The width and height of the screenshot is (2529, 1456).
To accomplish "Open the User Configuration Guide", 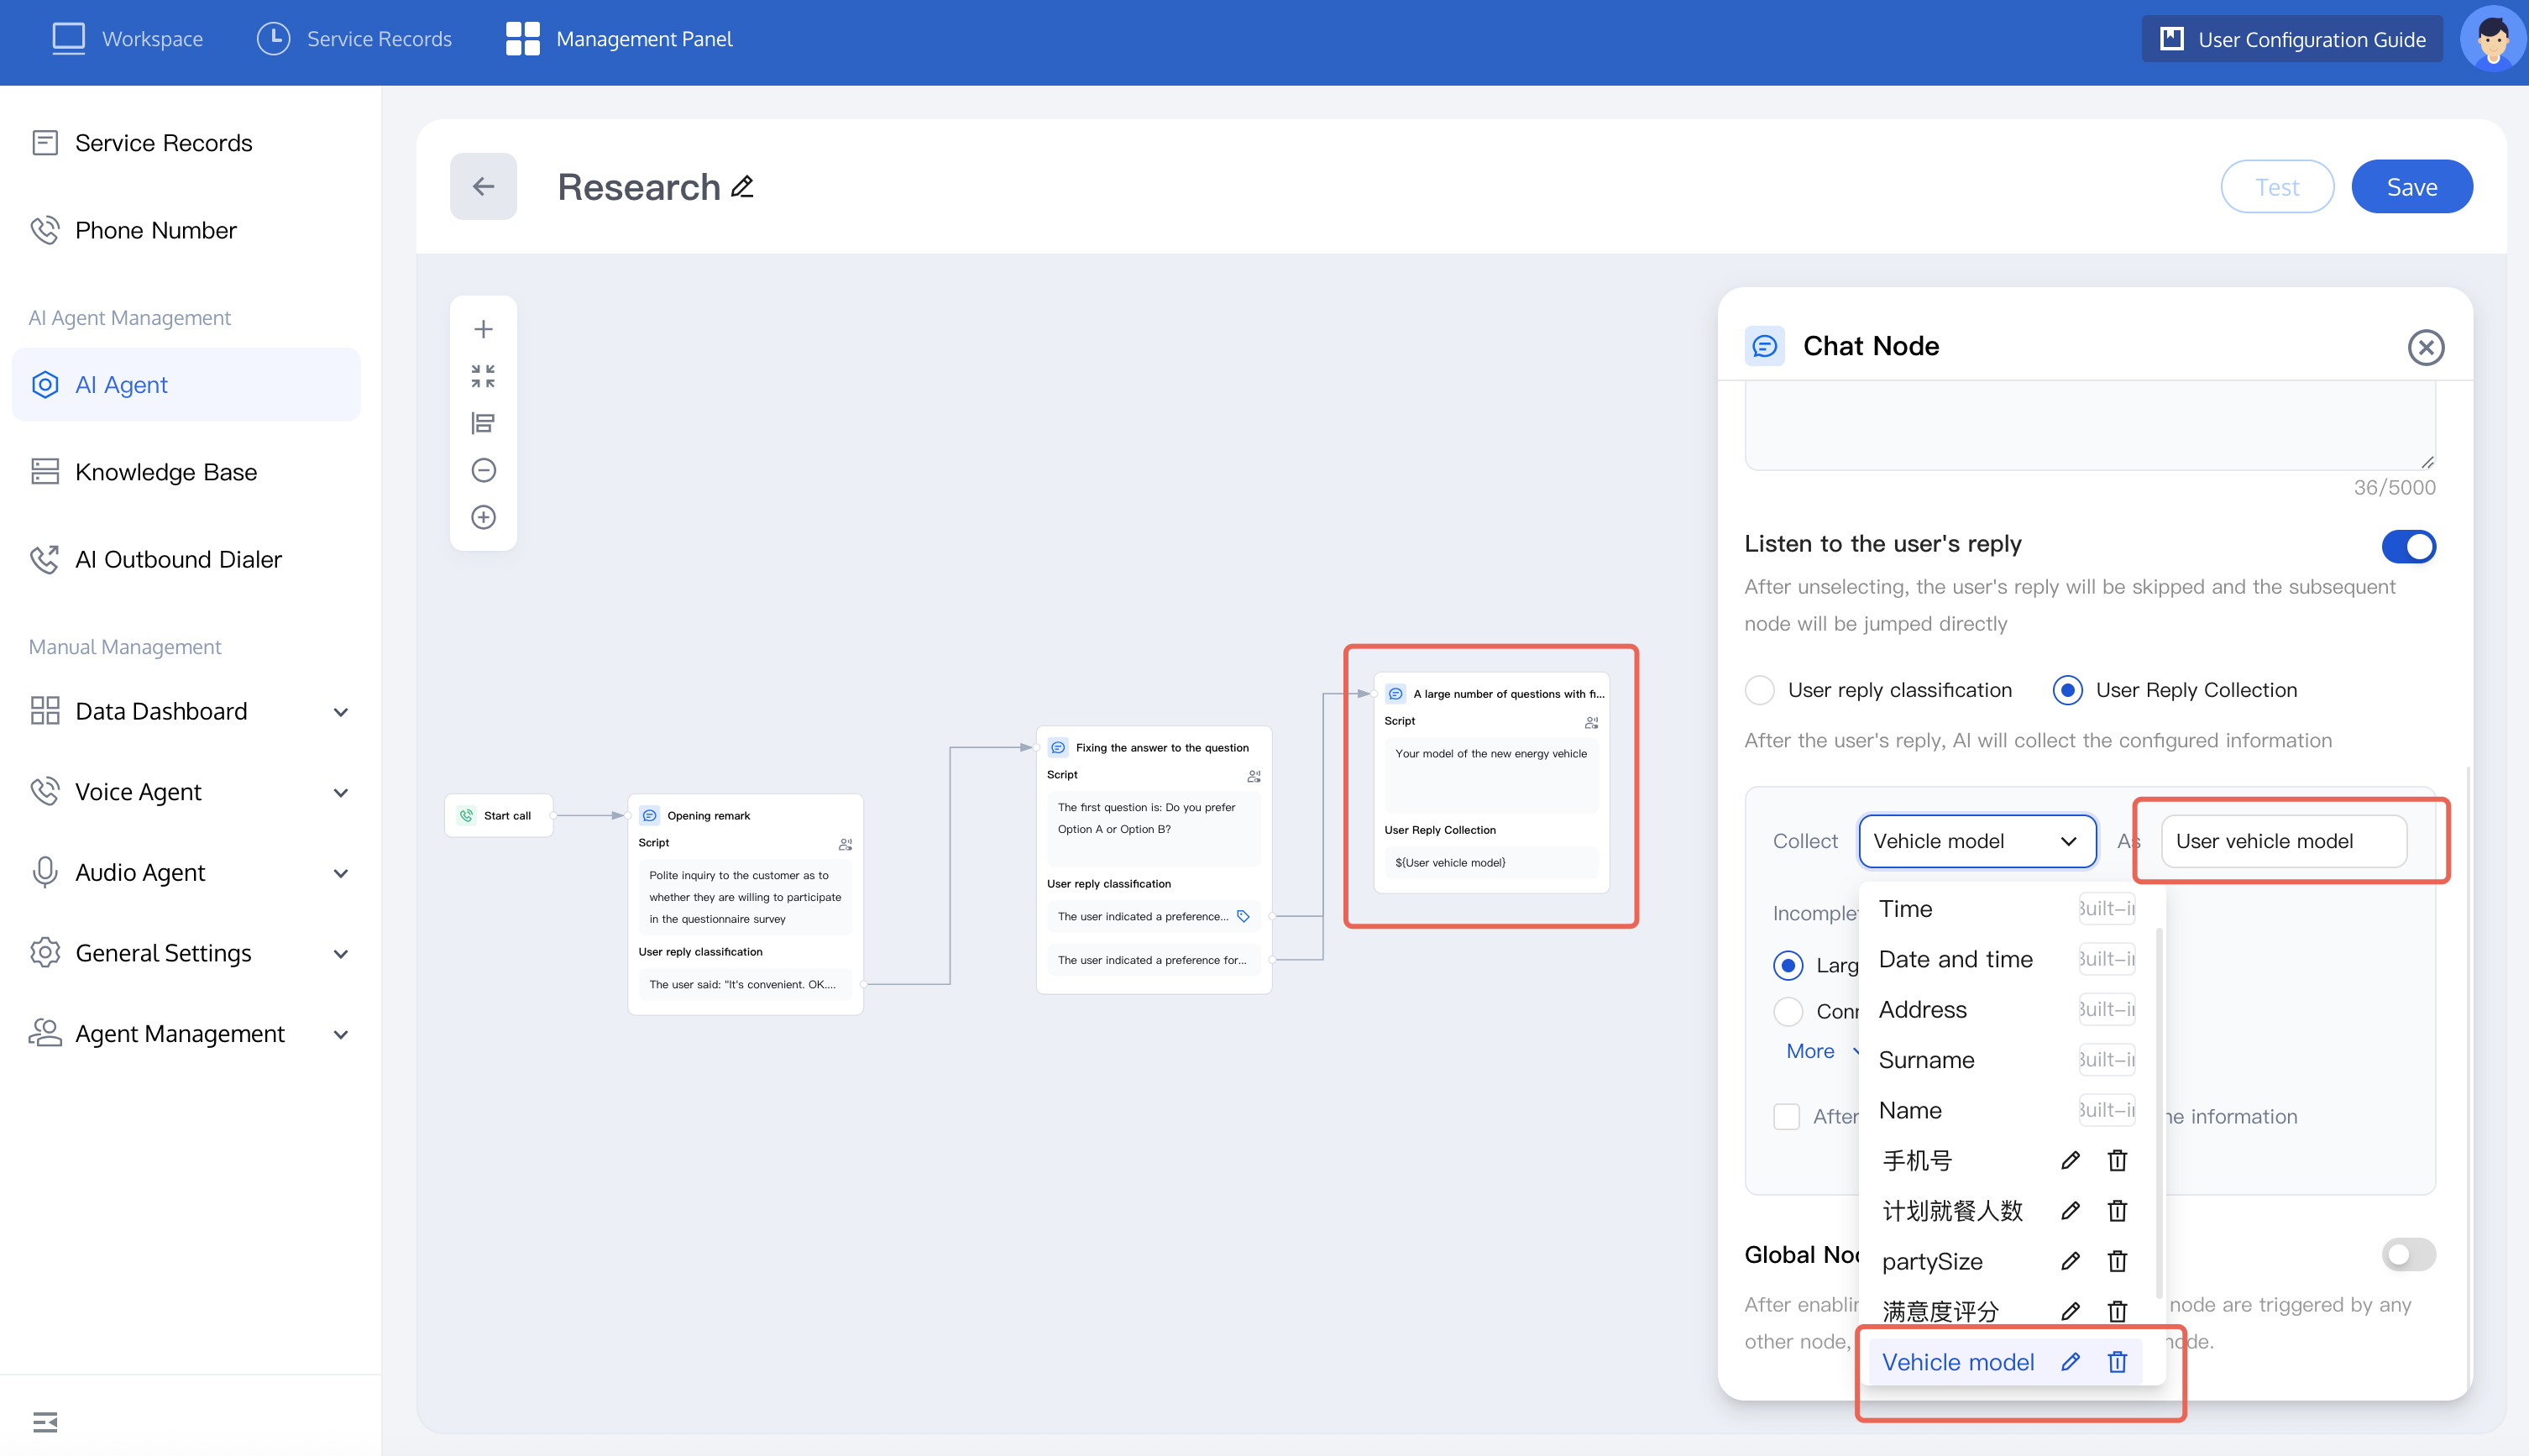I will (2291, 39).
